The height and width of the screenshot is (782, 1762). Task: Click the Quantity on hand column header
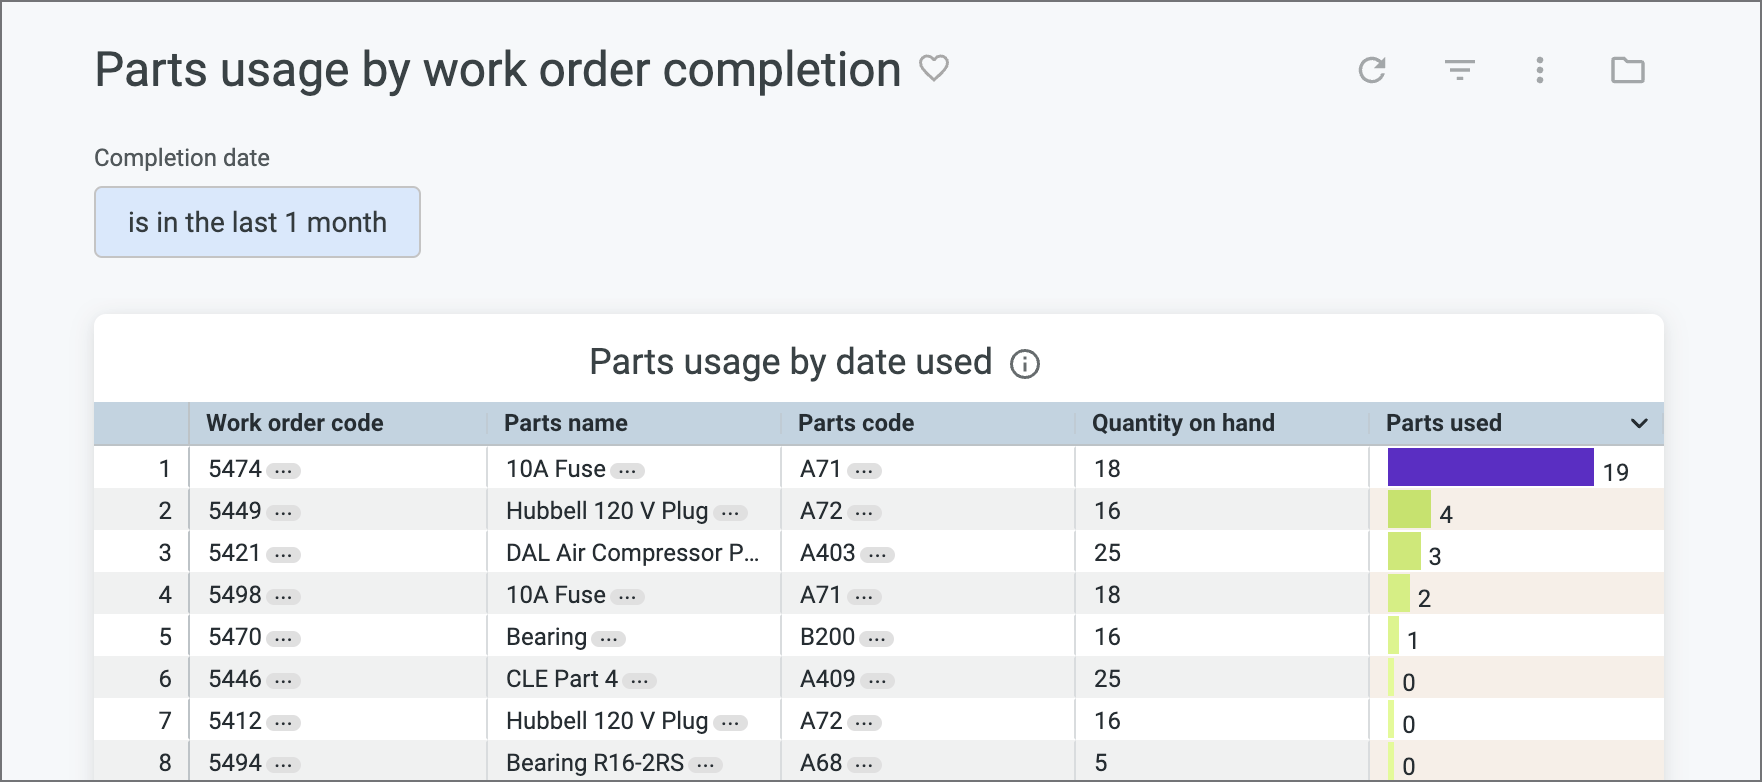pyautogui.click(x=1182, y=423)
